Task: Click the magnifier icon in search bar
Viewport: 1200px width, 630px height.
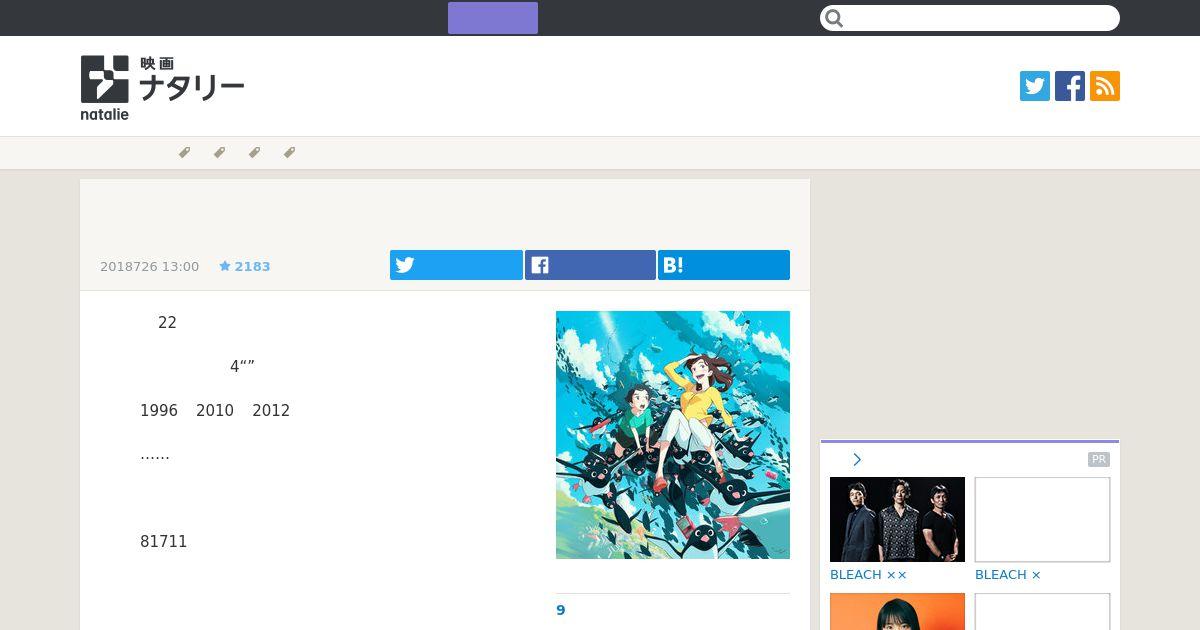Action: tap(835, 18)
